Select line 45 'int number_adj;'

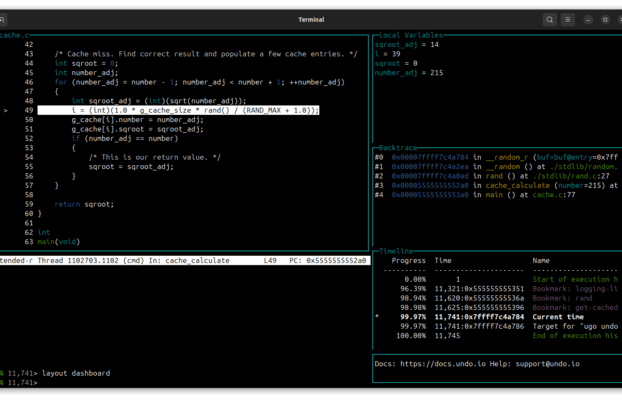tap(86, 73)
